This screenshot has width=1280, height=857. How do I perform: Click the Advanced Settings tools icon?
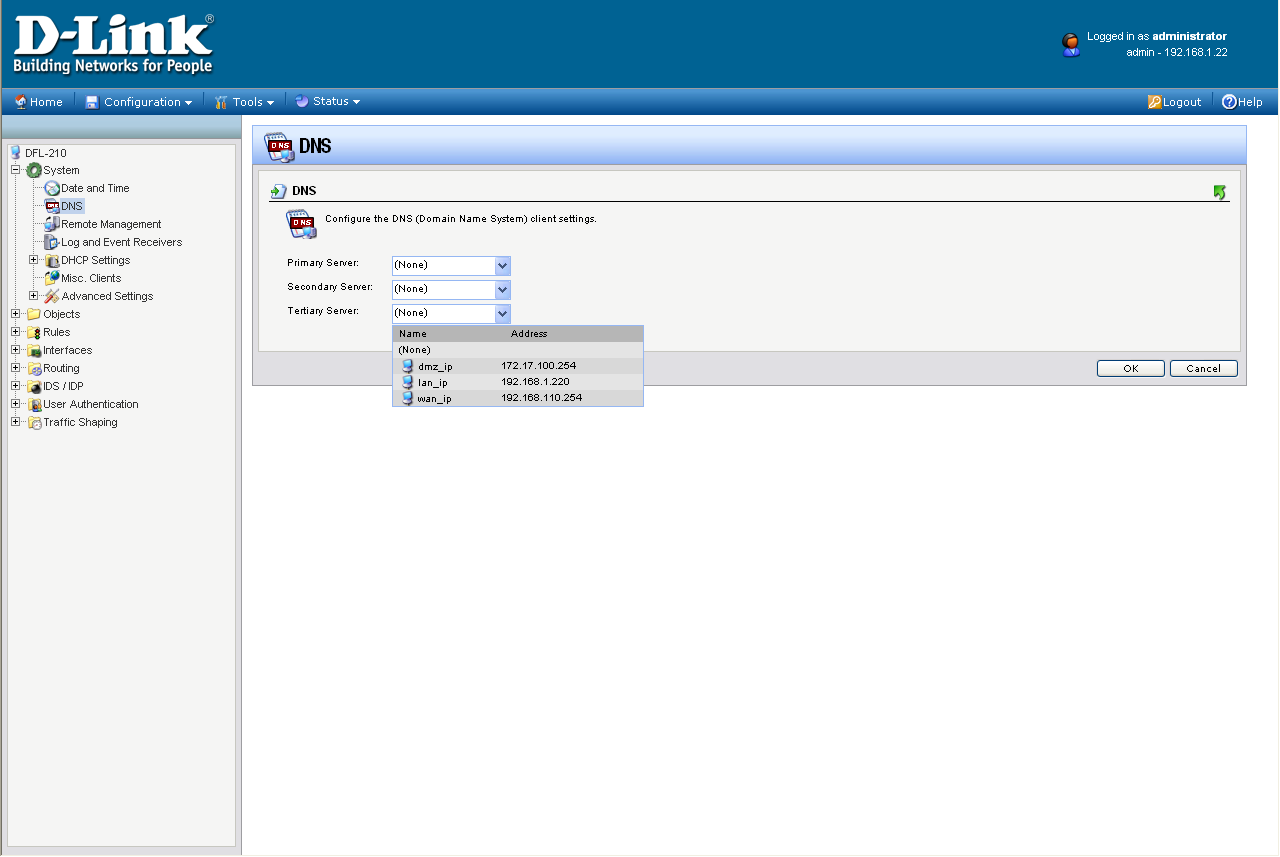click(52, 296)
